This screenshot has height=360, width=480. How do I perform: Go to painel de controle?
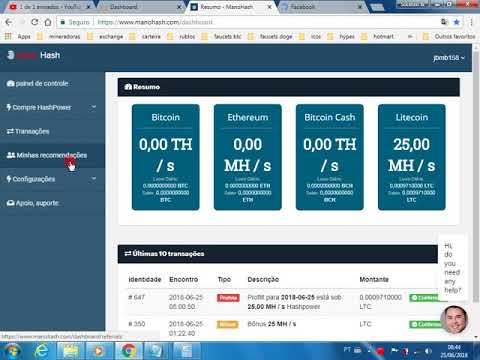click(x=52, y=84)
